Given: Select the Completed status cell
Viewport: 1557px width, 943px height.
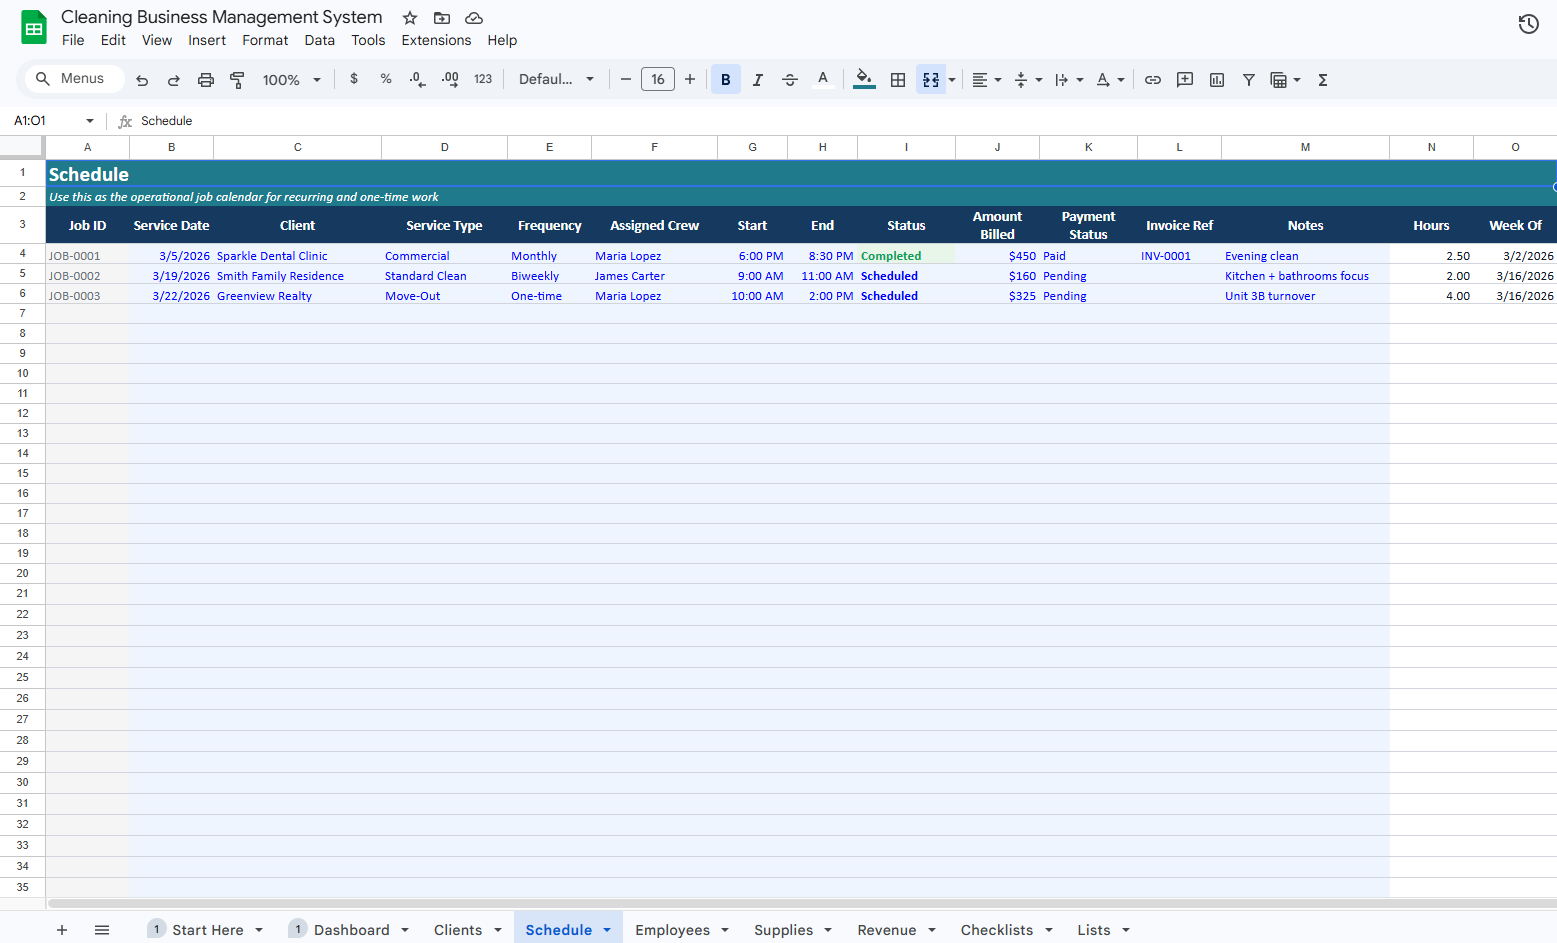Looking at the screenshot, I should click(x=906, y=256).
